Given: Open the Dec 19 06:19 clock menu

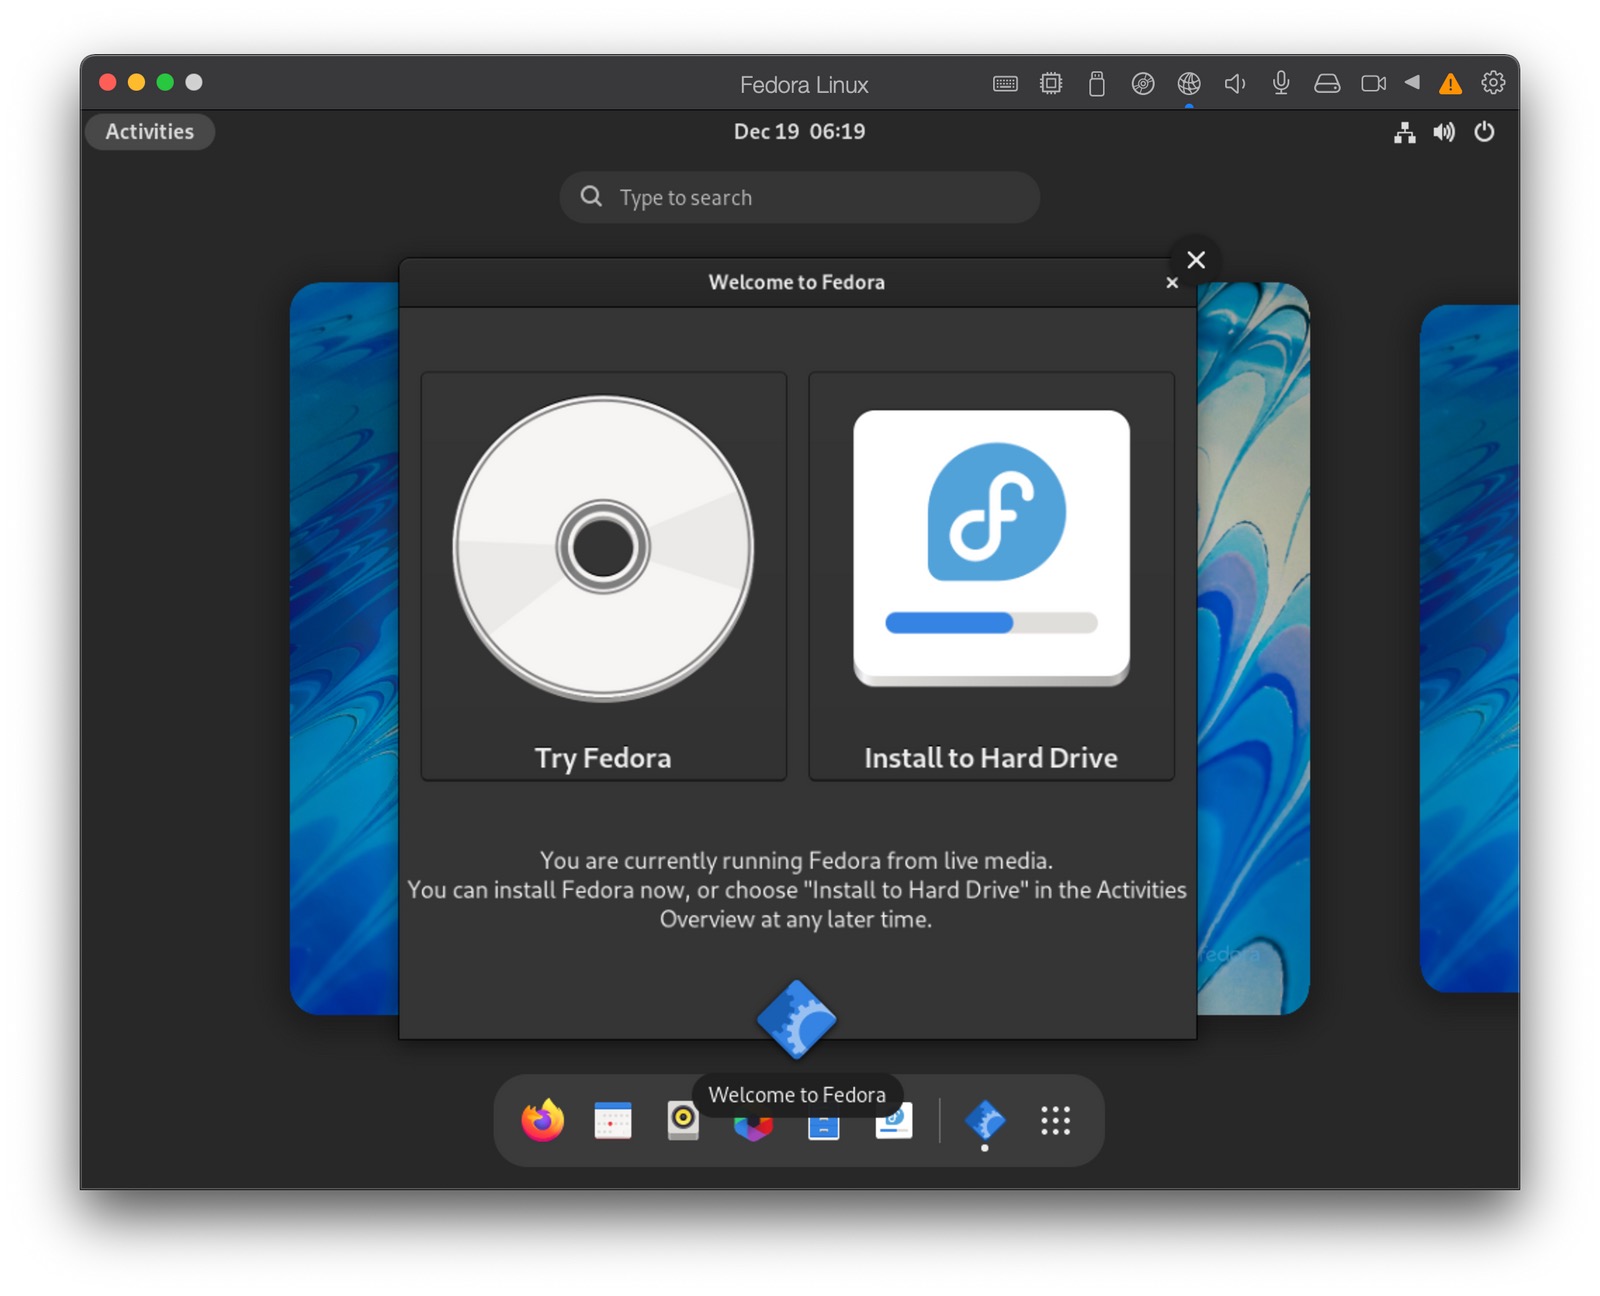Looking at the screenshot, I should pos(799,132).
